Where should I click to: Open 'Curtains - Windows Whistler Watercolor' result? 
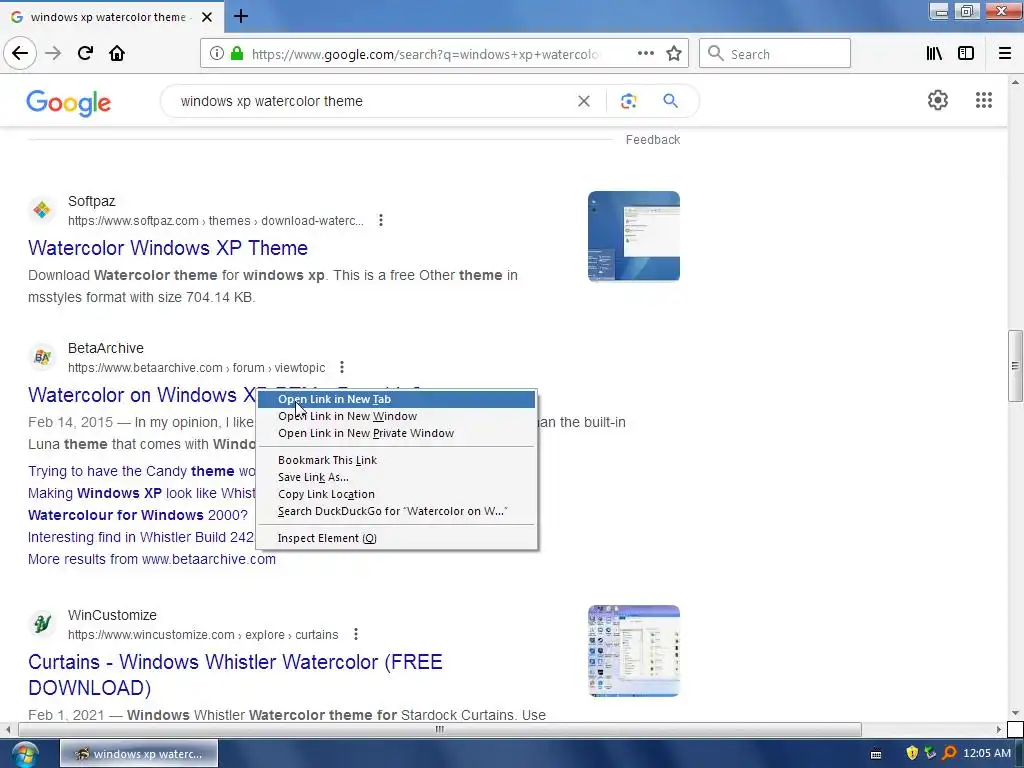(x=235, y=675)
